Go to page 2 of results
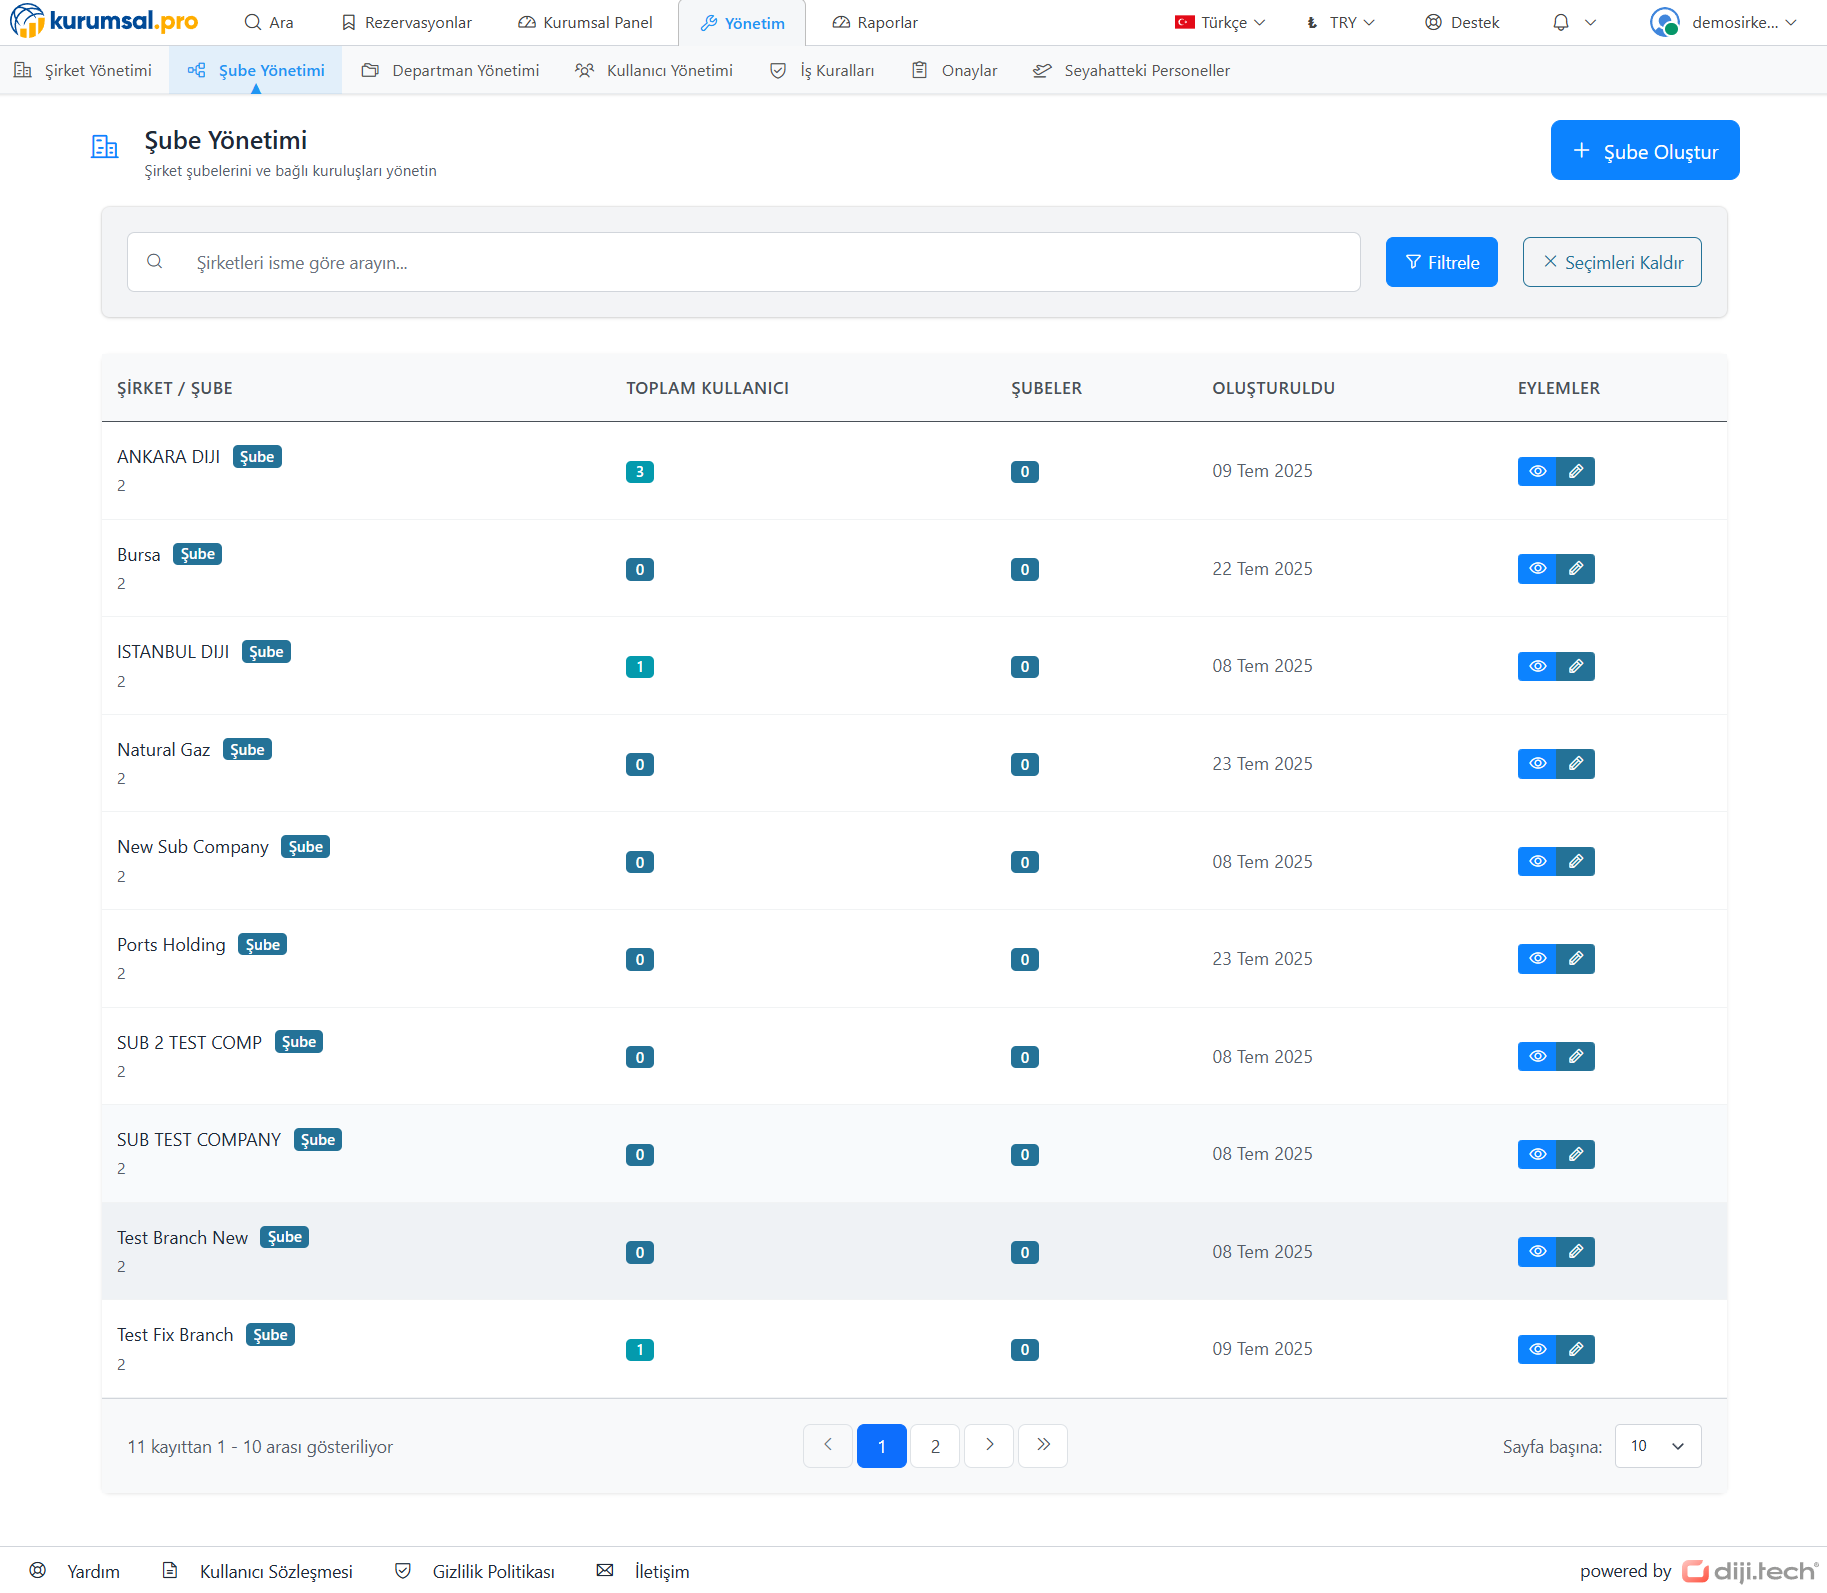Screen dimensions: 1827x1593 (x=935, y=1446)
